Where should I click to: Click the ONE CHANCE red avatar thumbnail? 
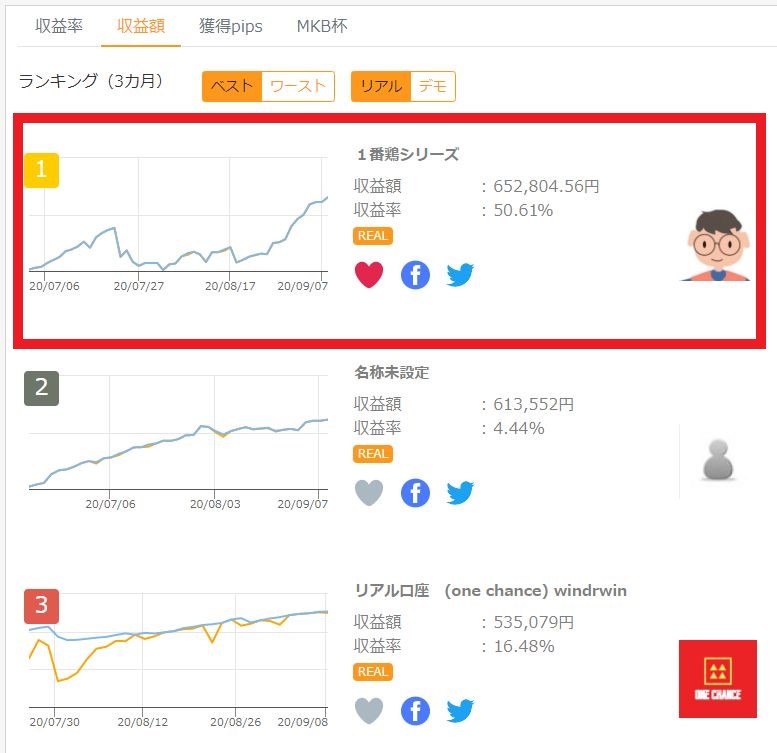(717, 679)
